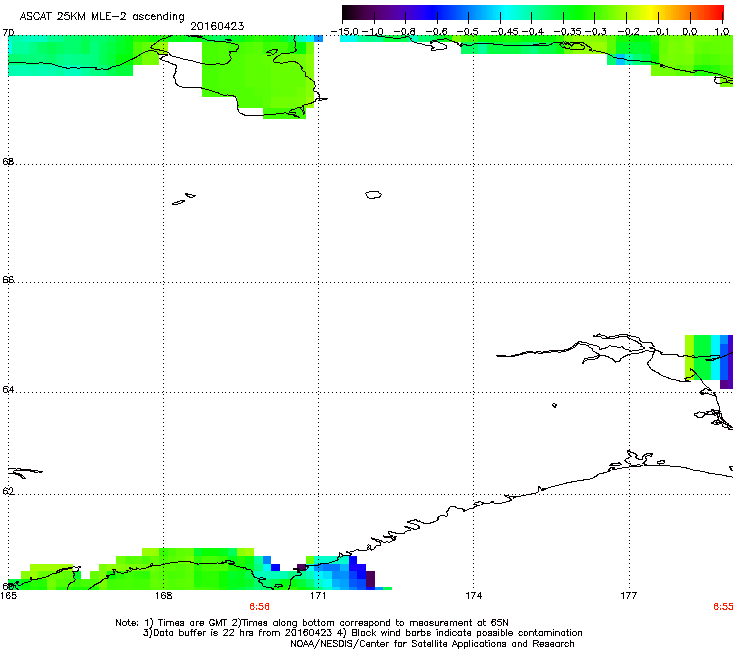The height and width of the screenshot is (650, 740).
Task: Click the red time stamp '6:56'
Action: [x=260, y=607]
